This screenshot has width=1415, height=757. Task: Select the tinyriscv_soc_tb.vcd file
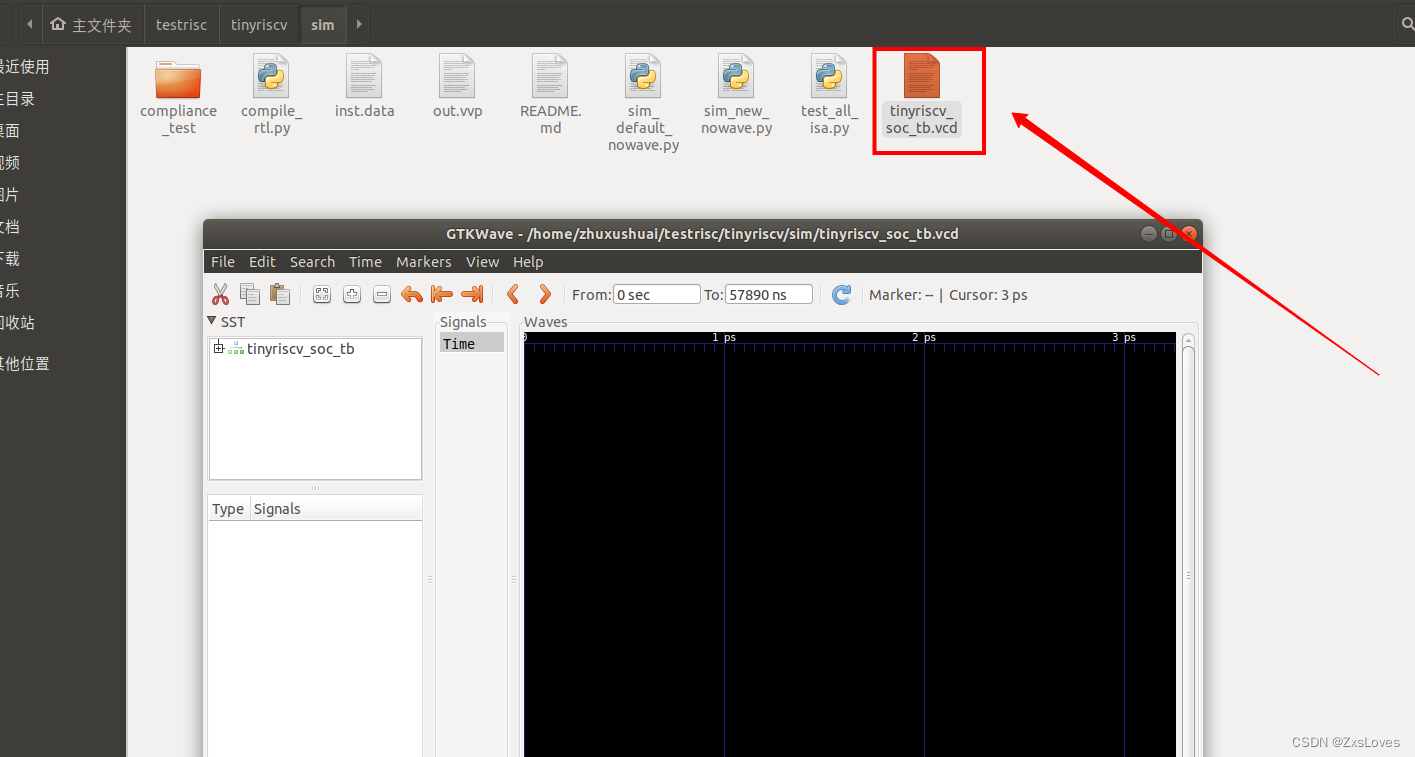tap(922, 97)
